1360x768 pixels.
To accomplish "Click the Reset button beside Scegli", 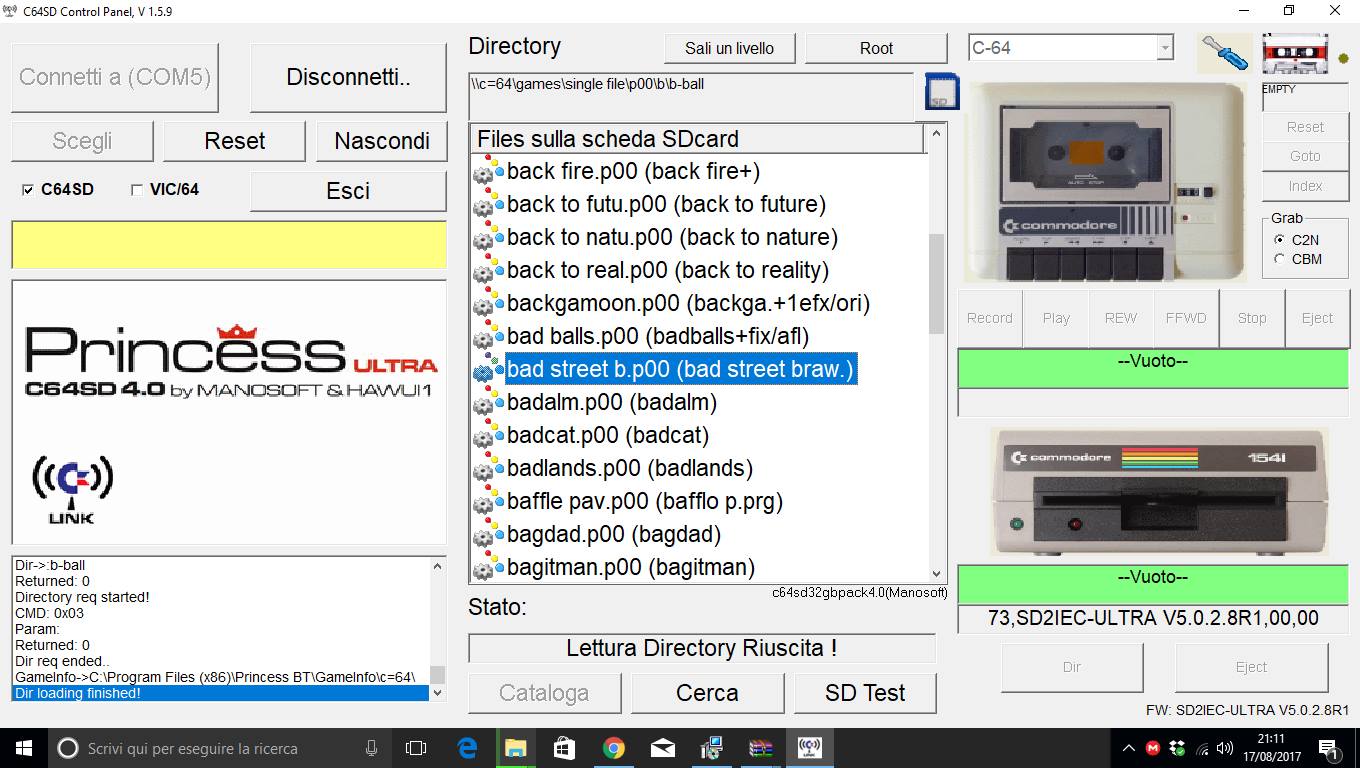I will [234, 141].
